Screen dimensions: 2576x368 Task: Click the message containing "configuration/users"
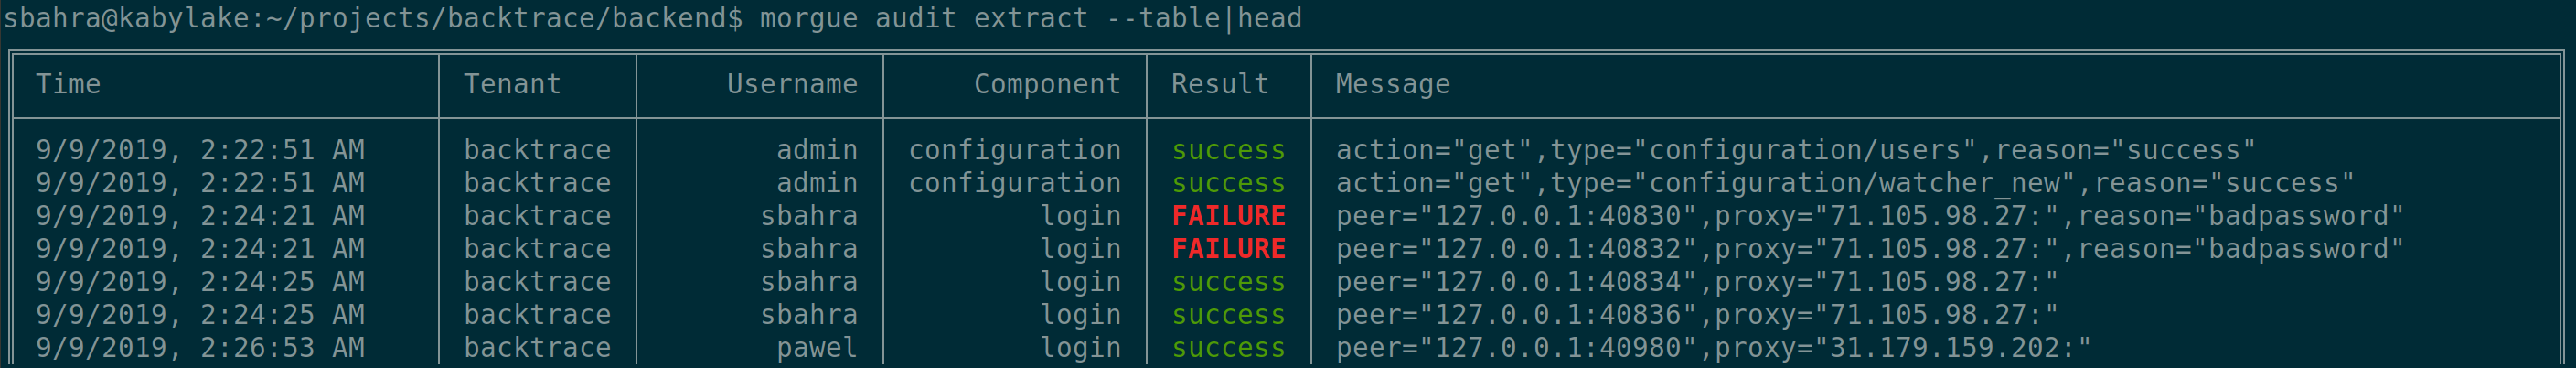click(1795, 150)
